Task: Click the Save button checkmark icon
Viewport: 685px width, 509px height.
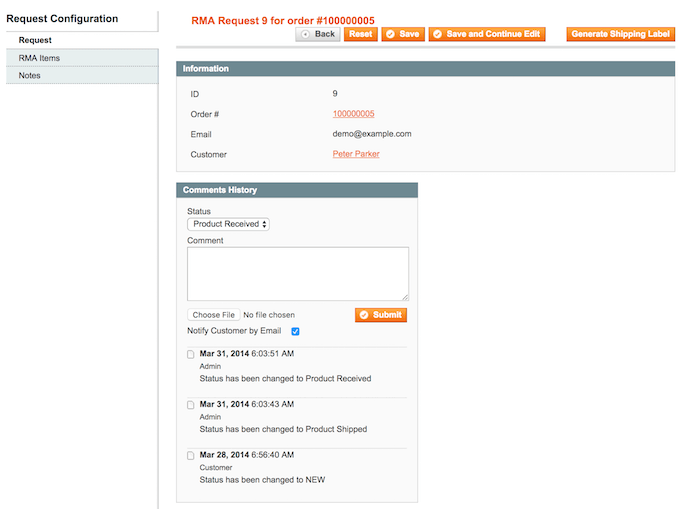Action: [390, 34]
